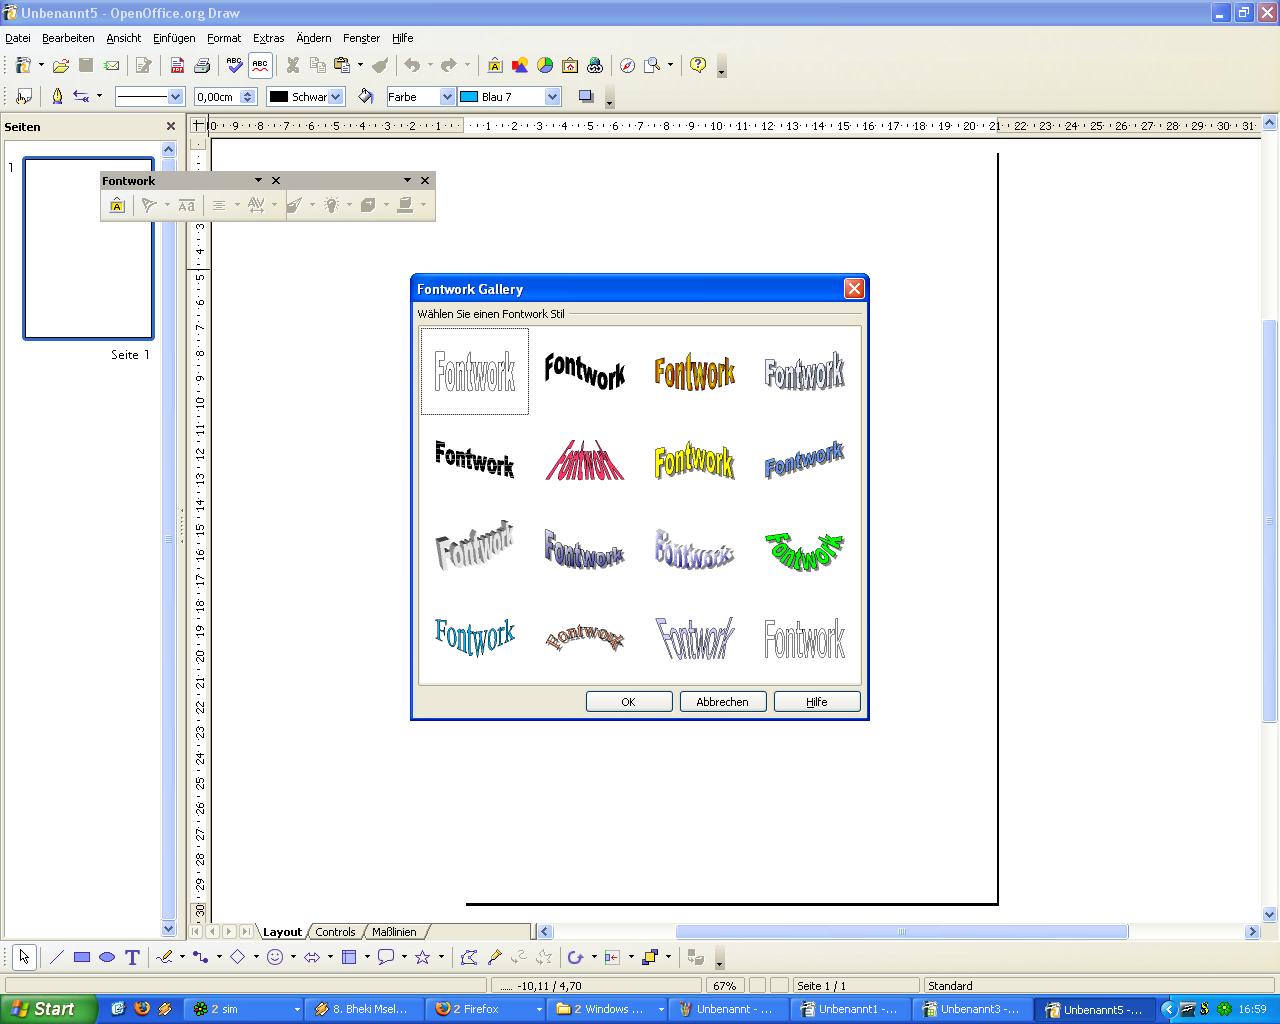Screen dimensions: 1280x1024
Task: Open the Extras menu
Action: coord(268,38)
